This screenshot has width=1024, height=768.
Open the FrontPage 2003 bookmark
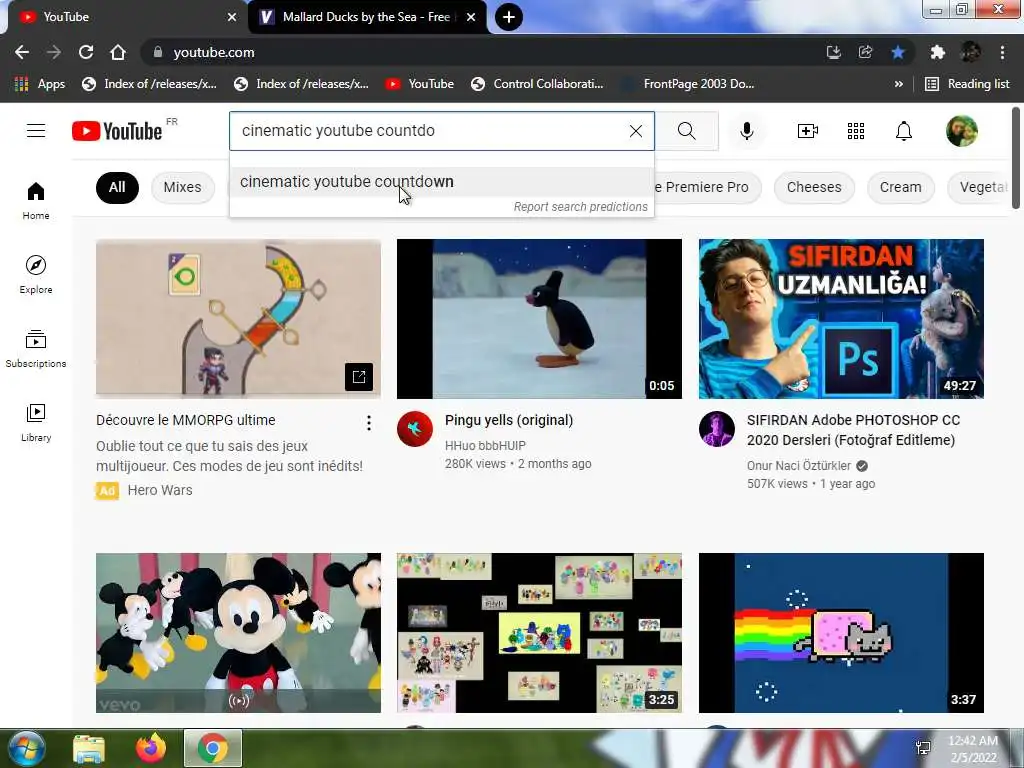[689, 84]
